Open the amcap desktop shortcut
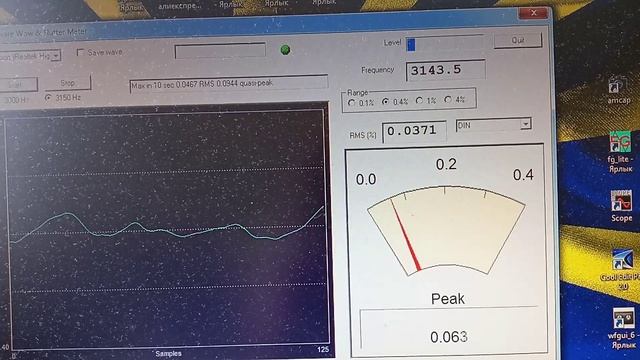This screenshot has height=360, width=640. (618, 90)
